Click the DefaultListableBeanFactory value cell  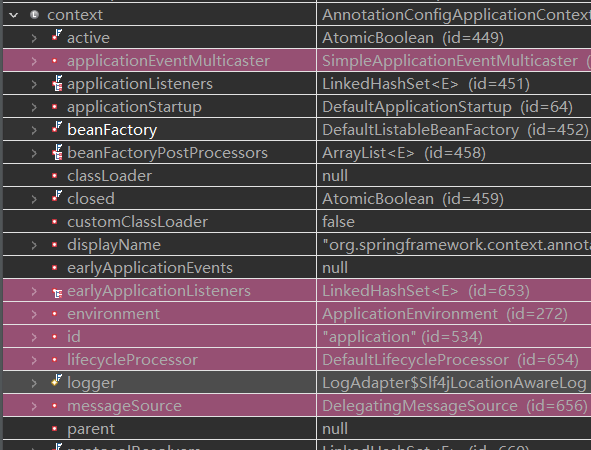tap(454, 130)
